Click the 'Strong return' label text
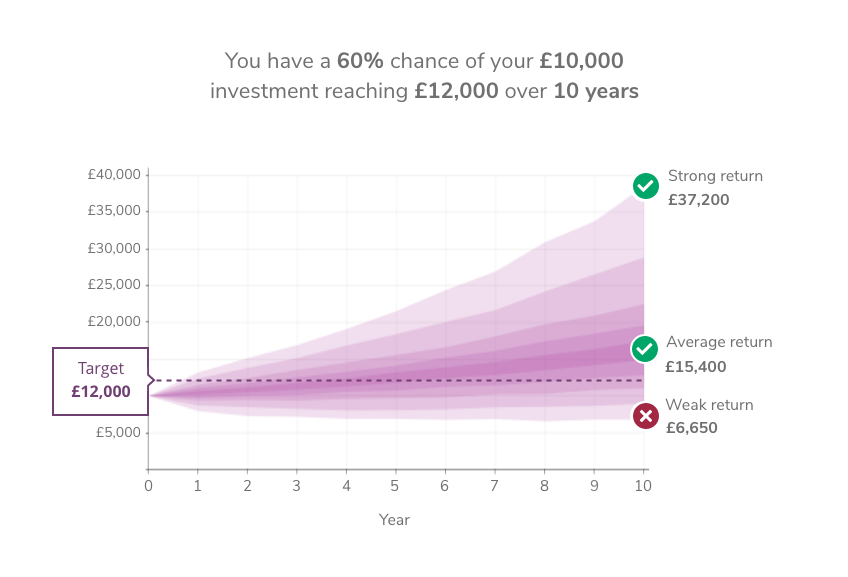This screenshot has height=577, width=848. [715, 176]
